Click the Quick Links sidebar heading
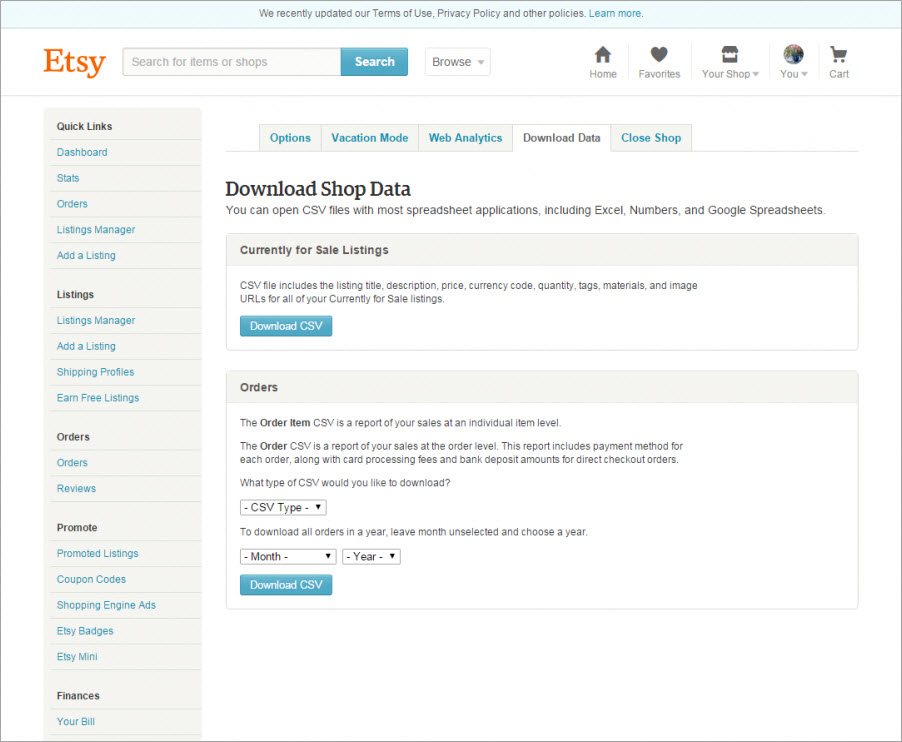The width and height of the screenshot is (902, 742). point(84,127)
